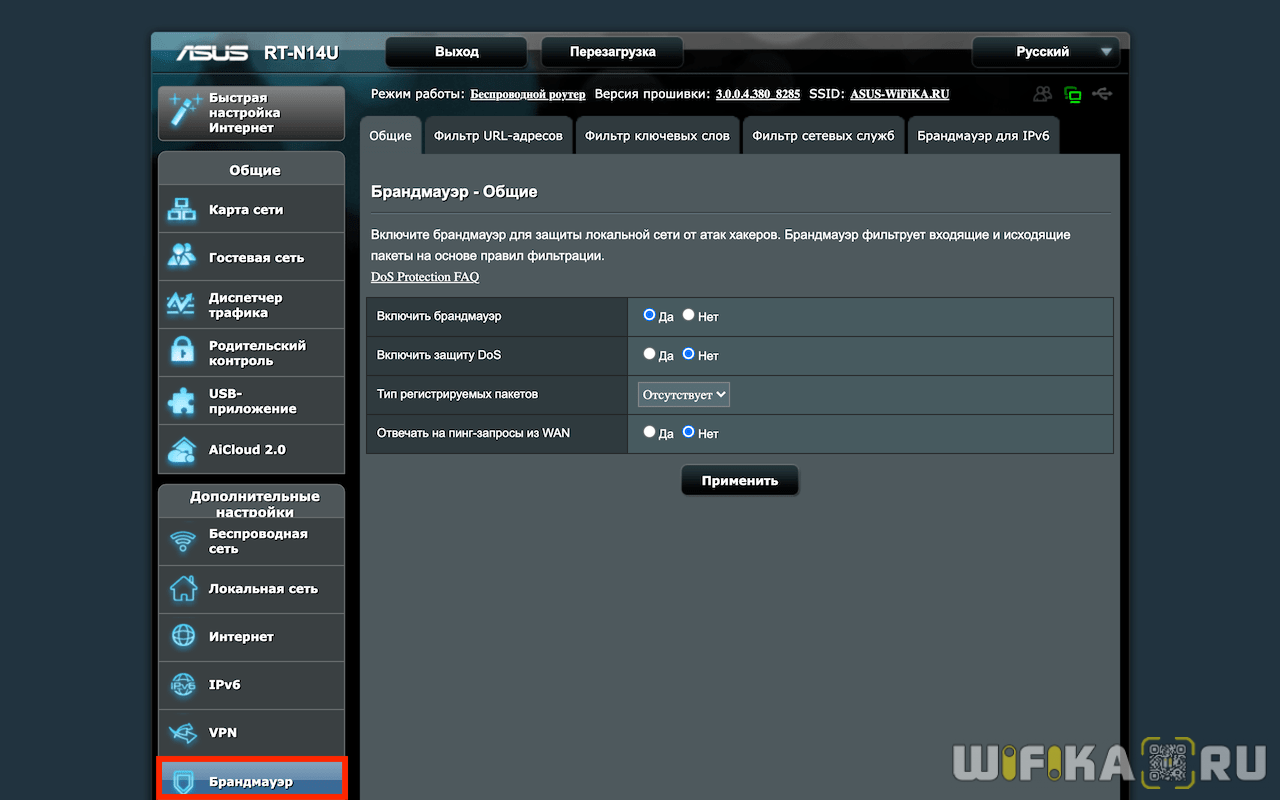Click the green network status icon

click(1073, 95)
